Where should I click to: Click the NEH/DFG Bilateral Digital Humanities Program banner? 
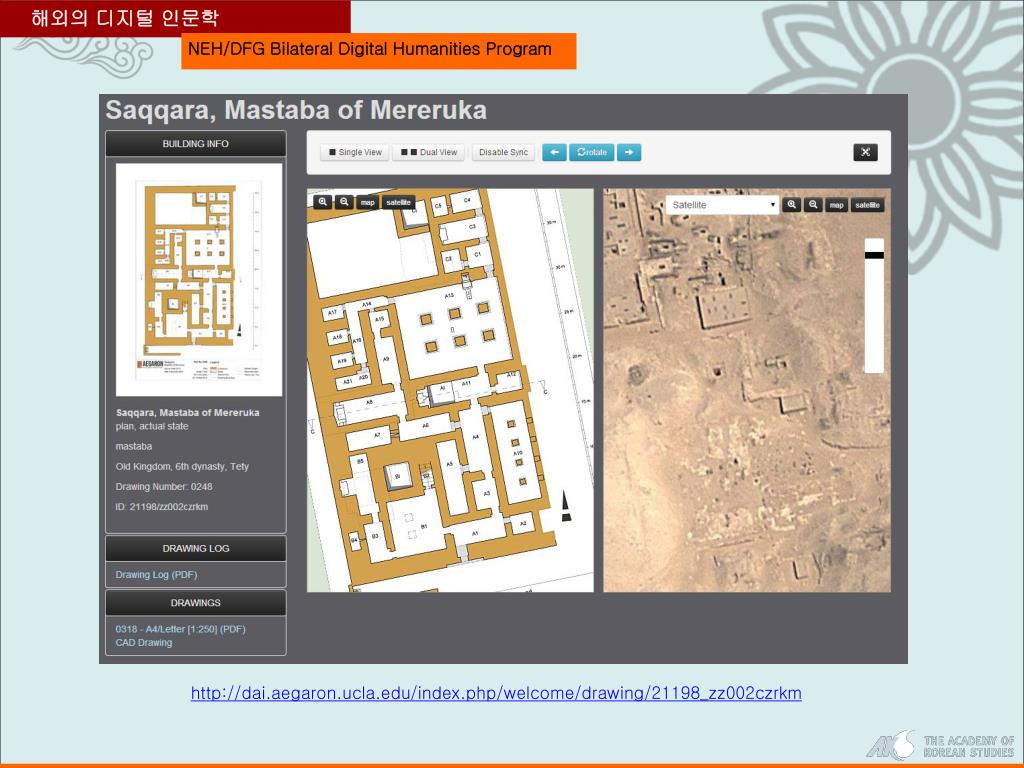point(379,50)
